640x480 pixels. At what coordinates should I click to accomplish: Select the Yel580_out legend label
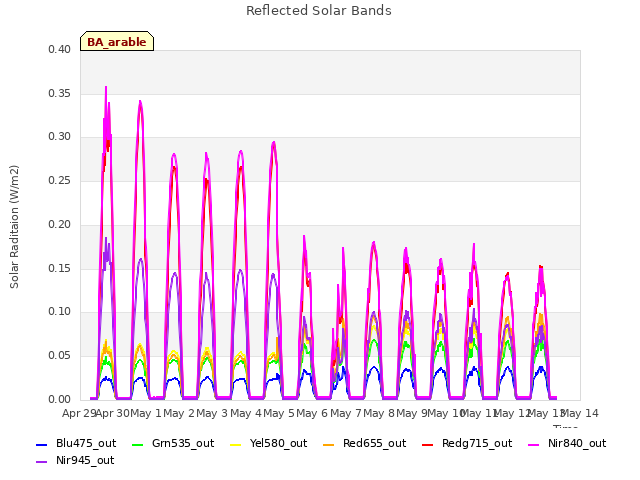click(x=278, y=443)
